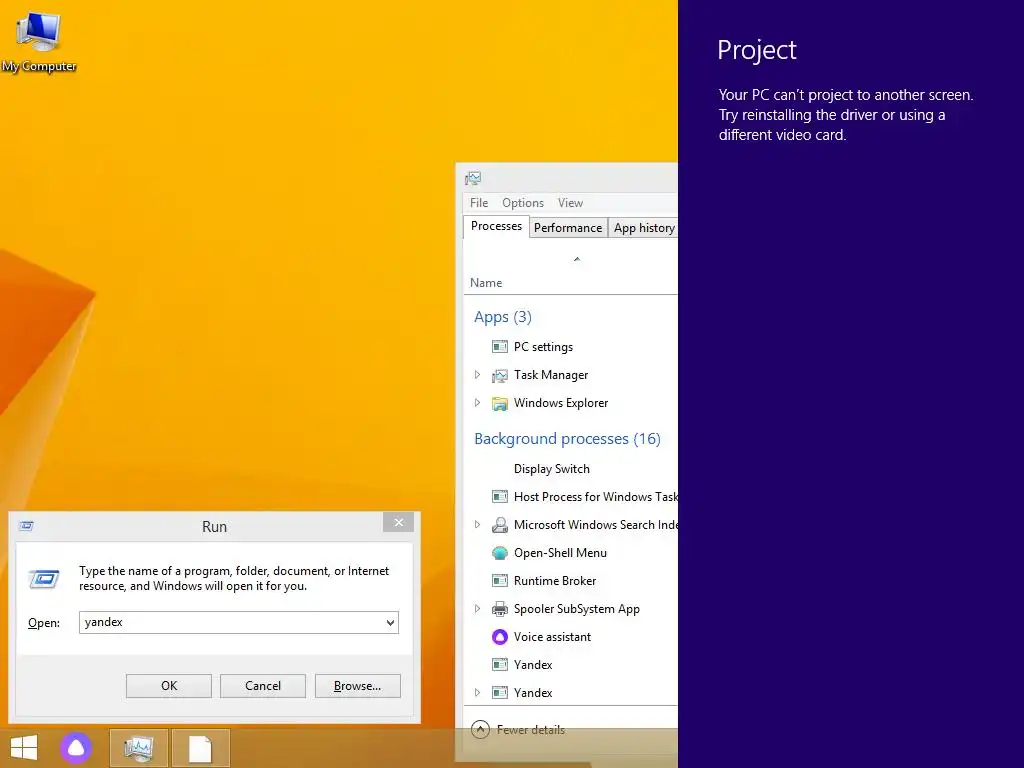Switch to the Processes tab
Image resolution: width=1024 pixels, height=768 pixels.
[496, 227]
